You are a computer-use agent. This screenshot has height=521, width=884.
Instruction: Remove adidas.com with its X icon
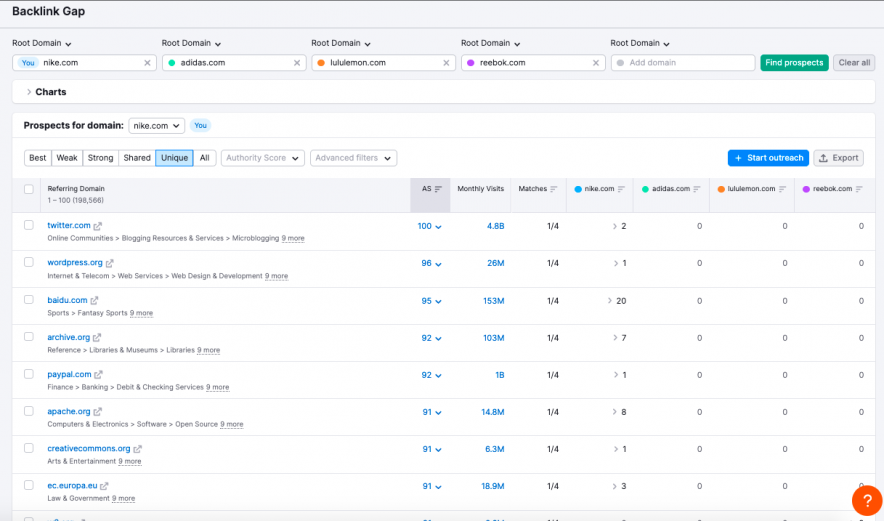[x=297, y=62]
